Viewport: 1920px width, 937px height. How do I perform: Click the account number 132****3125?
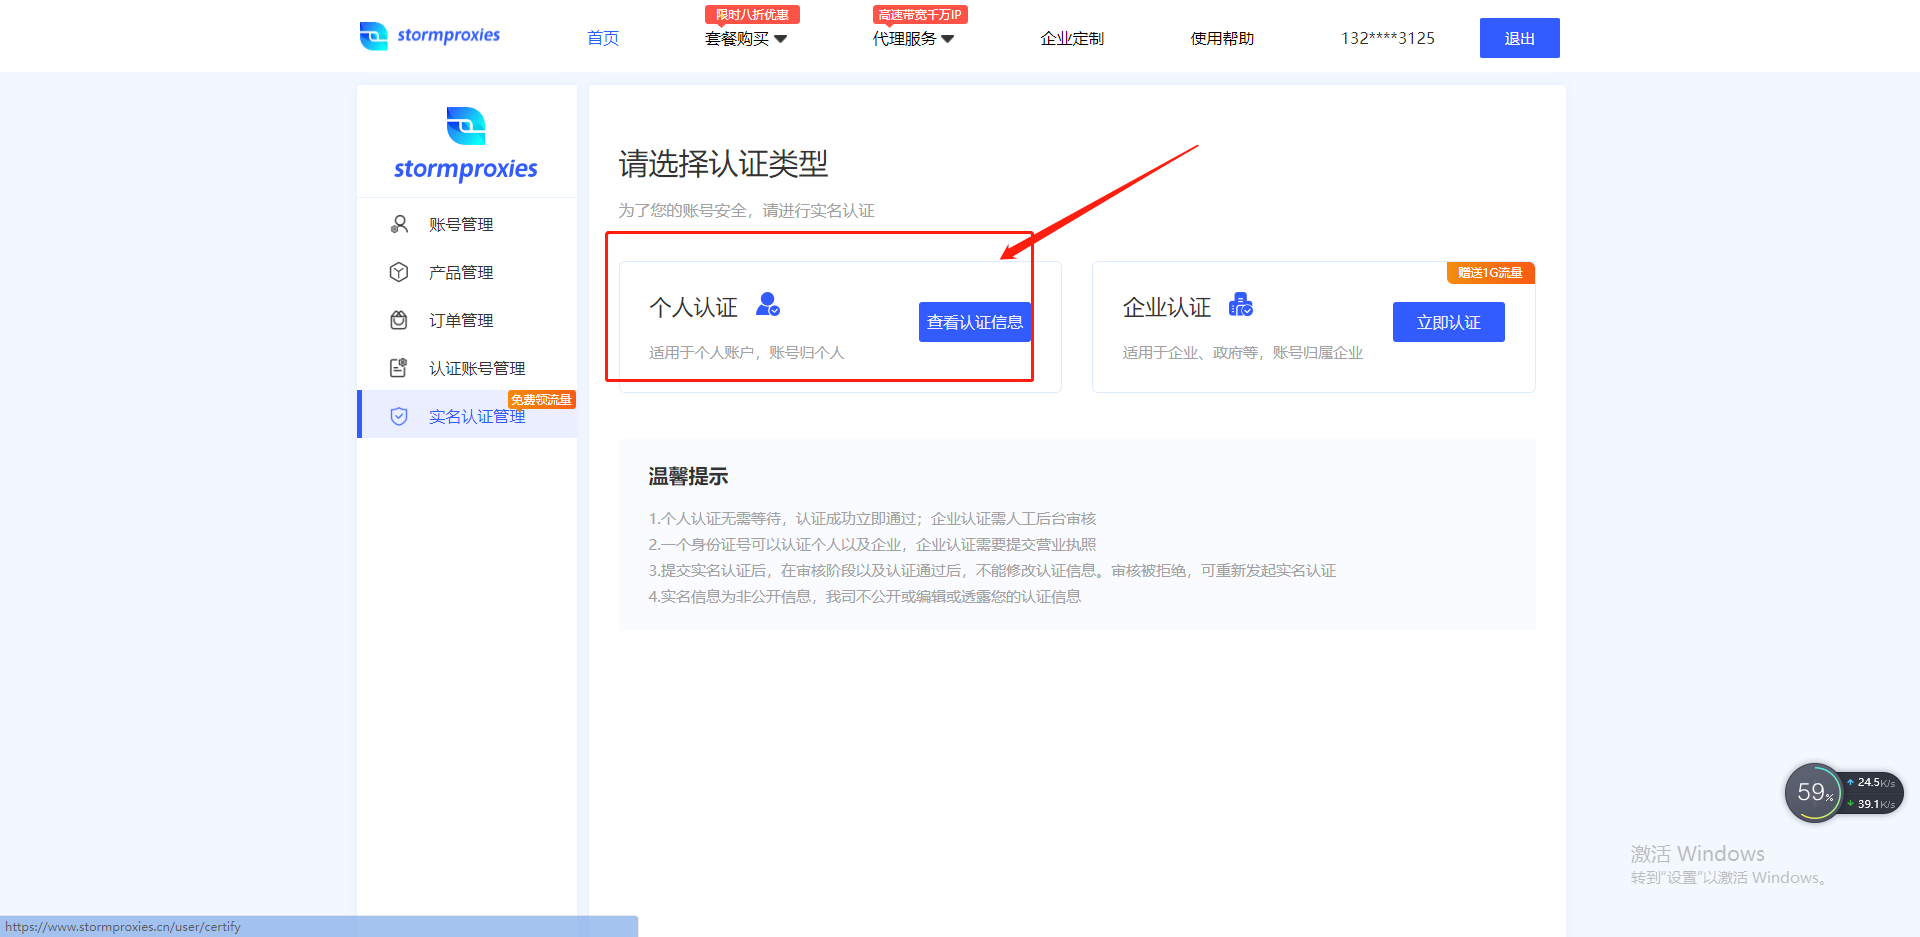[1388, 38]
